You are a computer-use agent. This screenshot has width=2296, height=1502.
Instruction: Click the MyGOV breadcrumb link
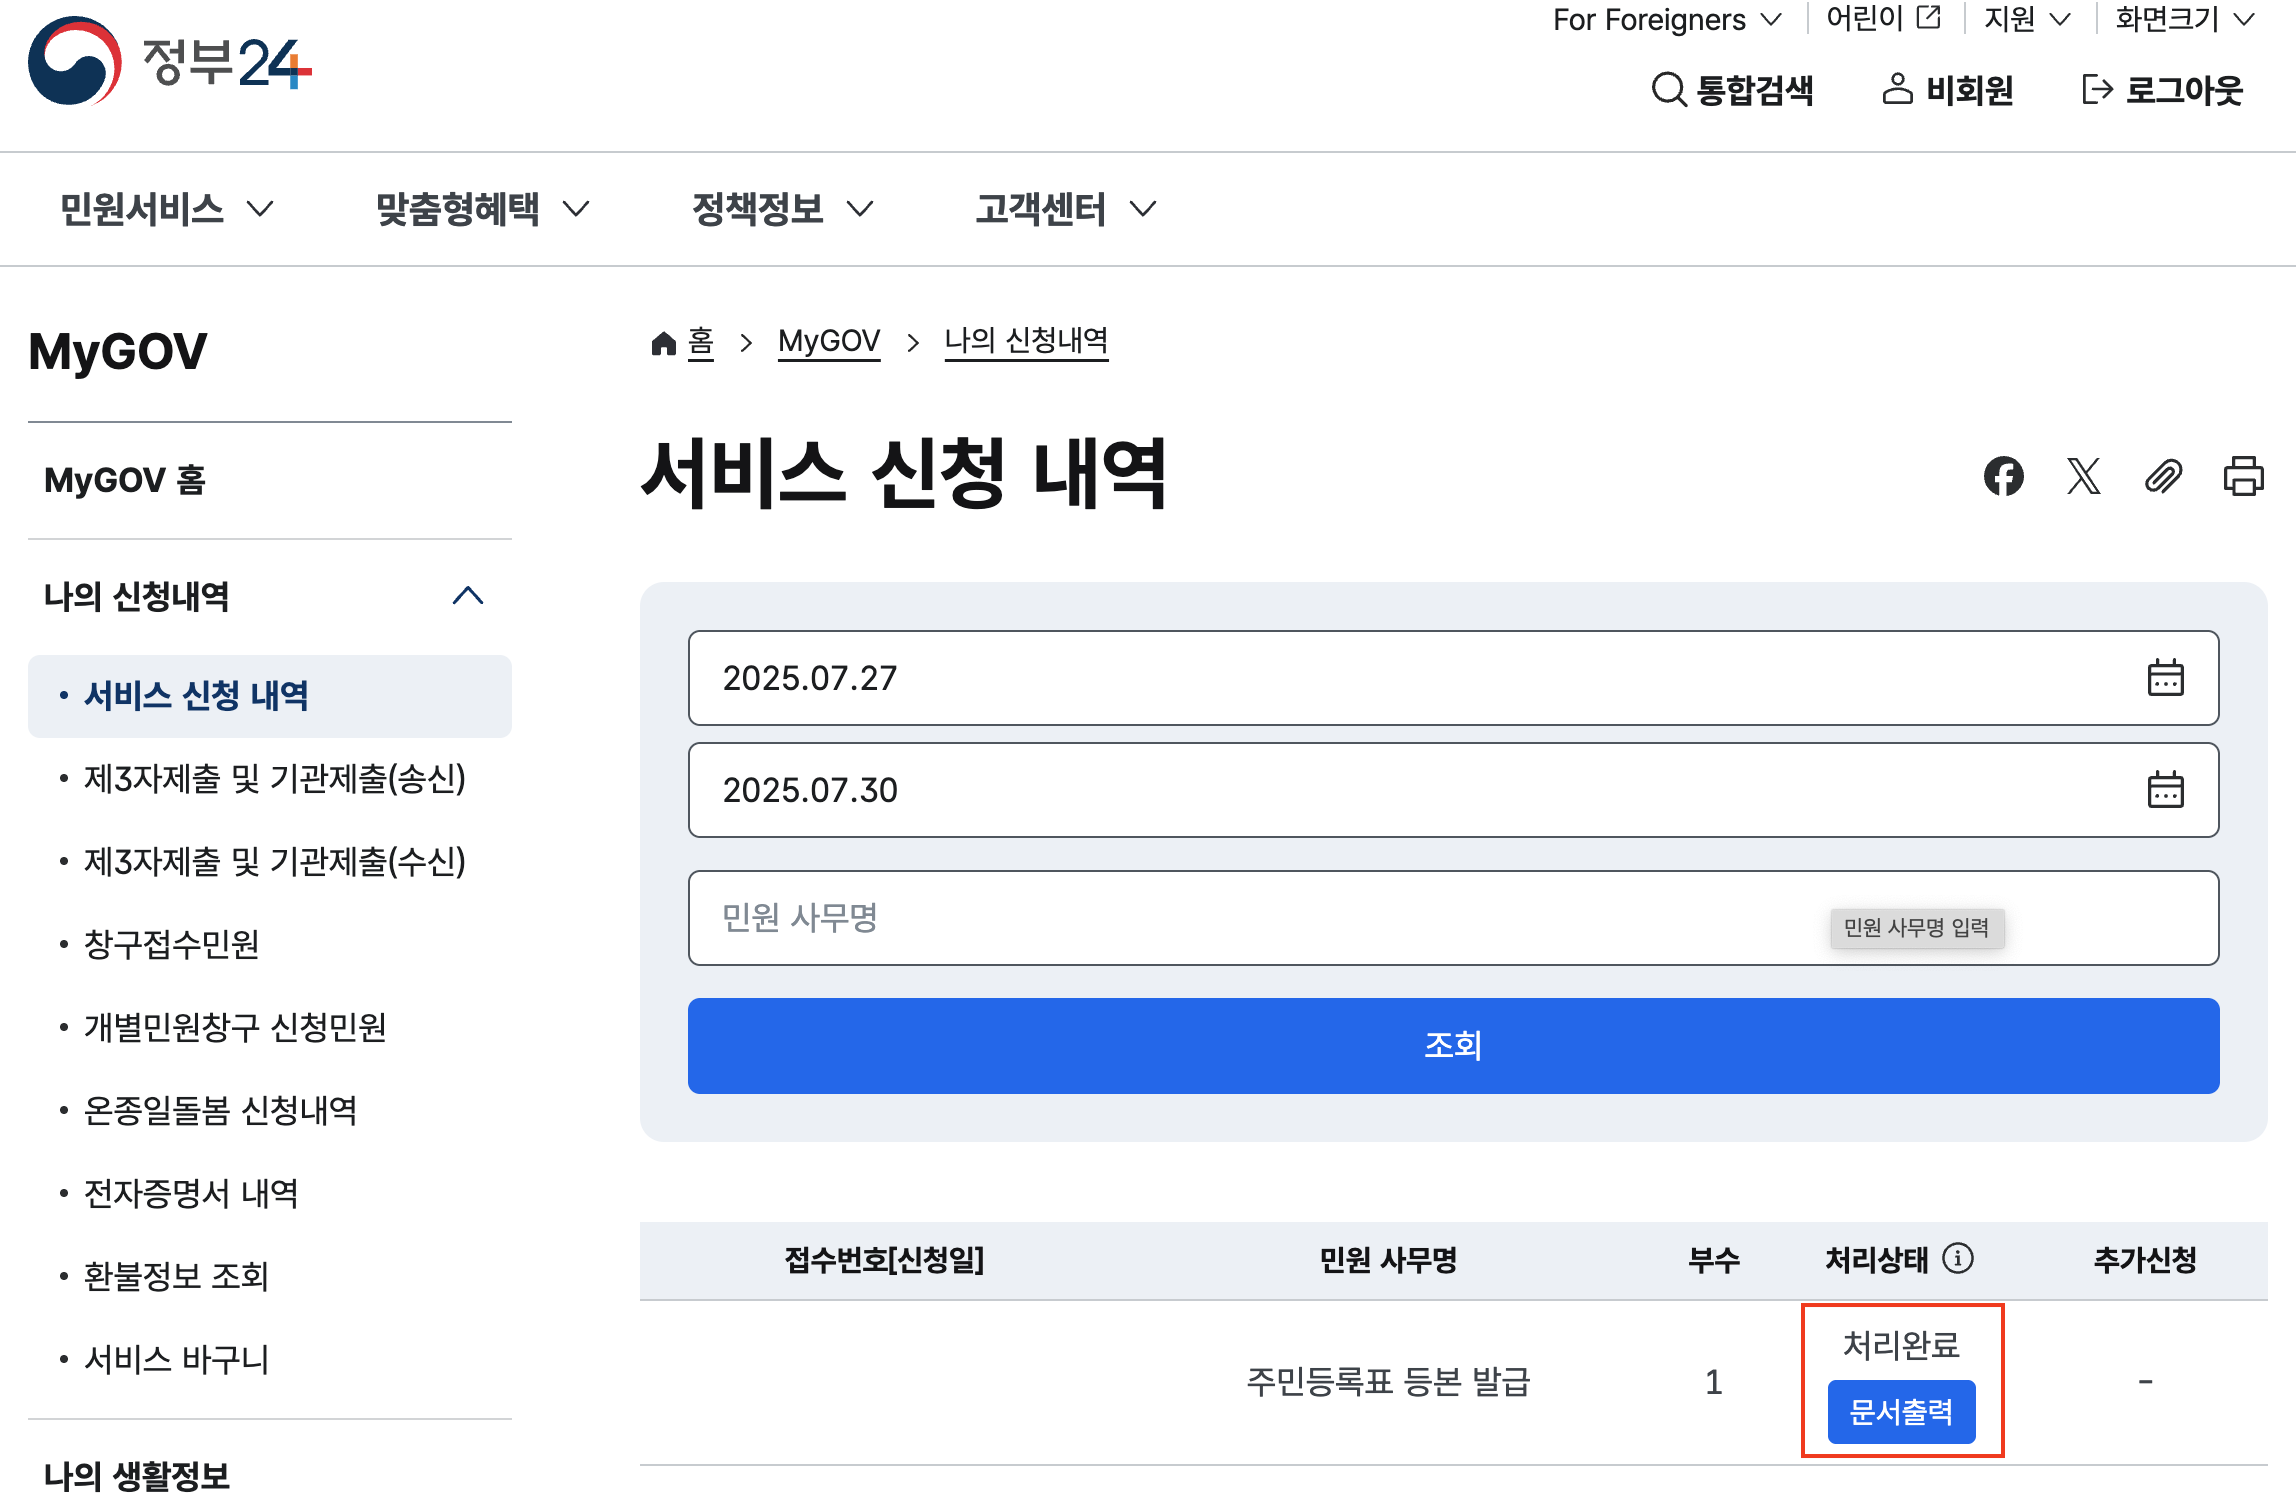pos(829,341)
